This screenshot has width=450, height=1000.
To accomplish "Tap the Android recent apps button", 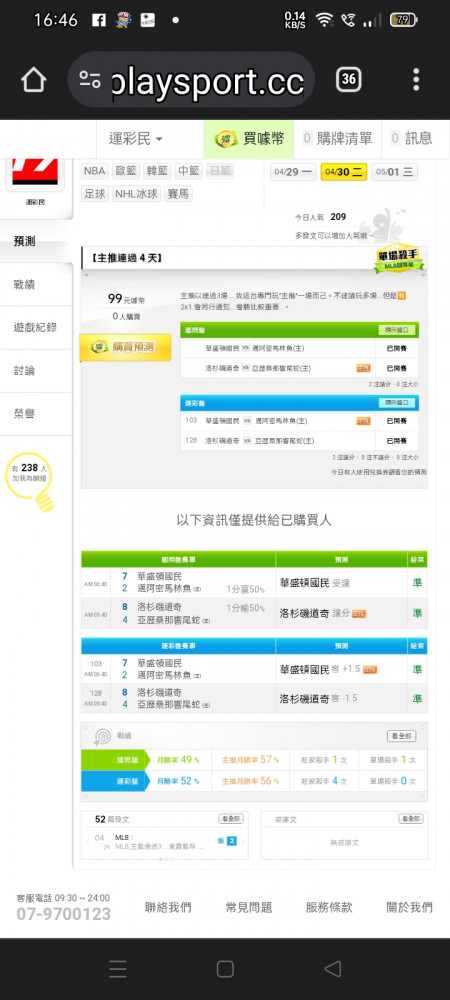I will pos(117,969).
